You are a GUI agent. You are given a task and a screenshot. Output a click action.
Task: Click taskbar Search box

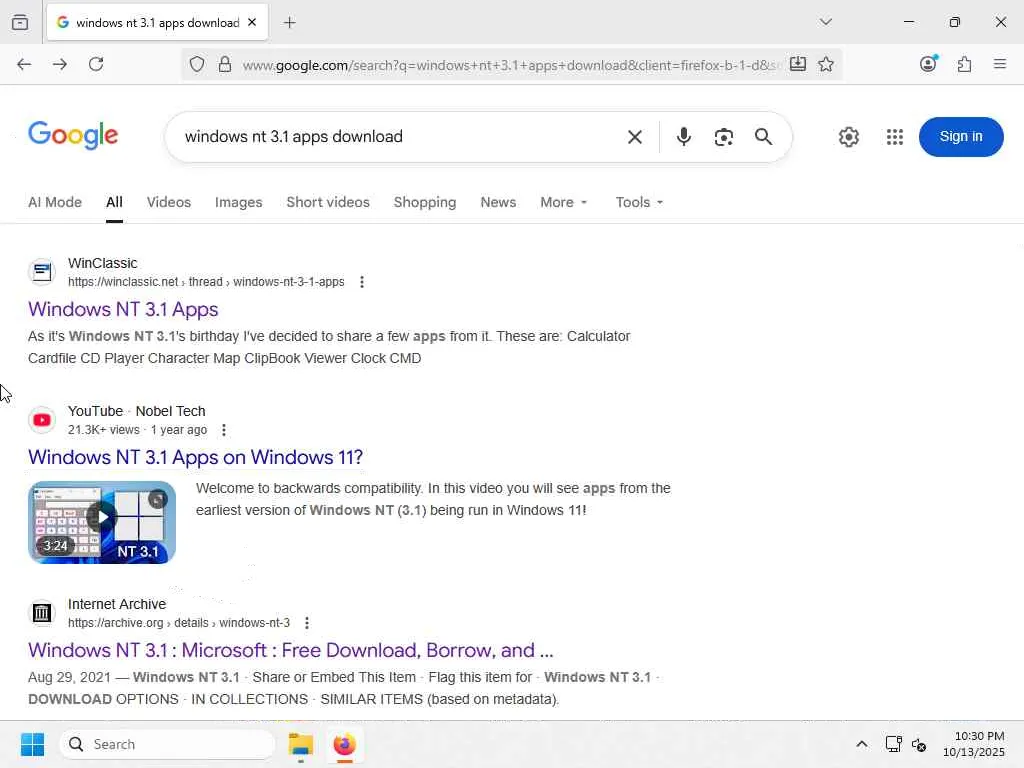pyautogui.click(x=167, y=744)
